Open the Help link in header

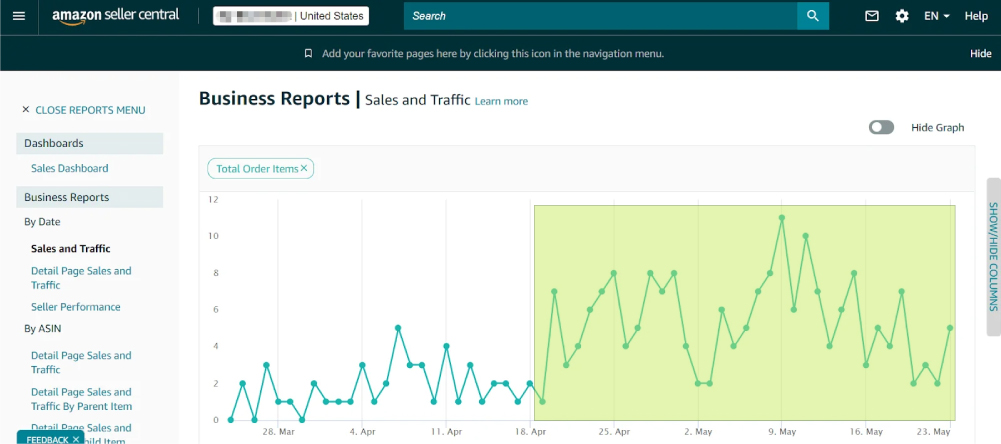[x=976, y=16]
